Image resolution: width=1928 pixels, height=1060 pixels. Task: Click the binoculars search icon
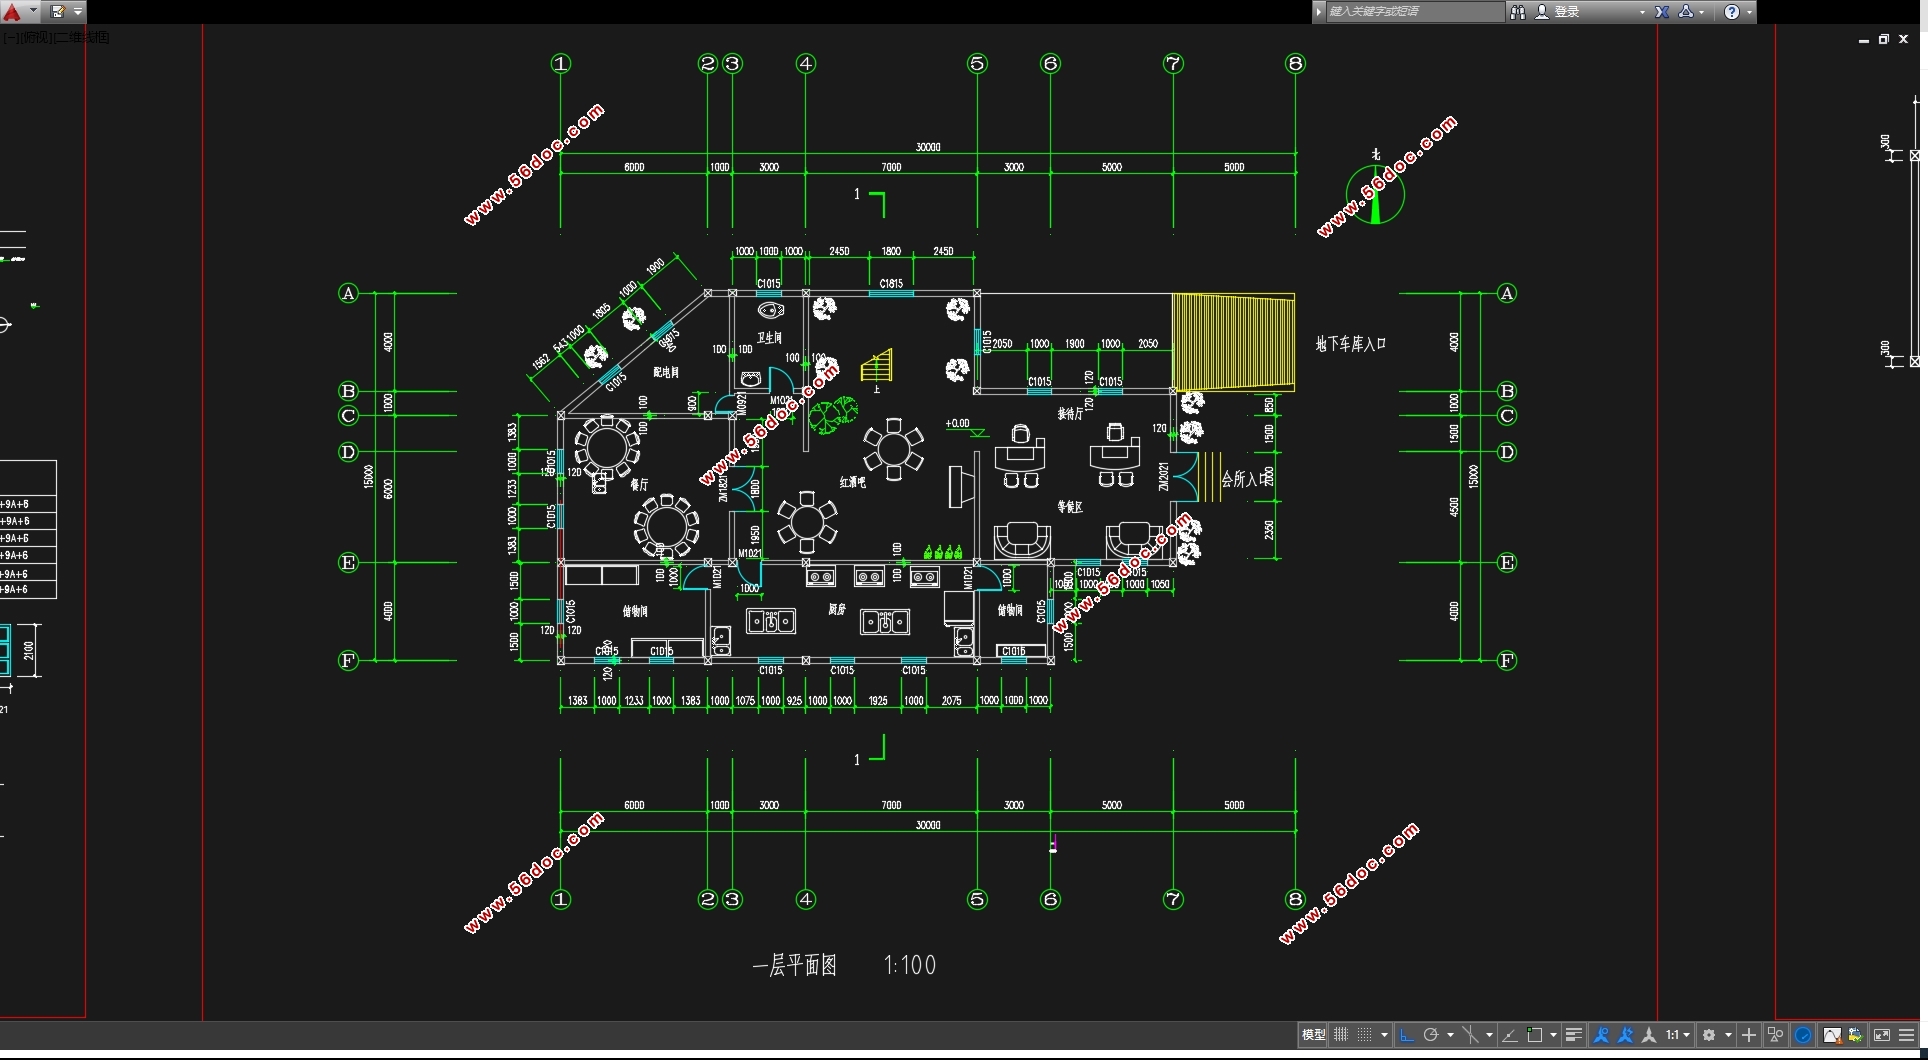[1518, 12]
